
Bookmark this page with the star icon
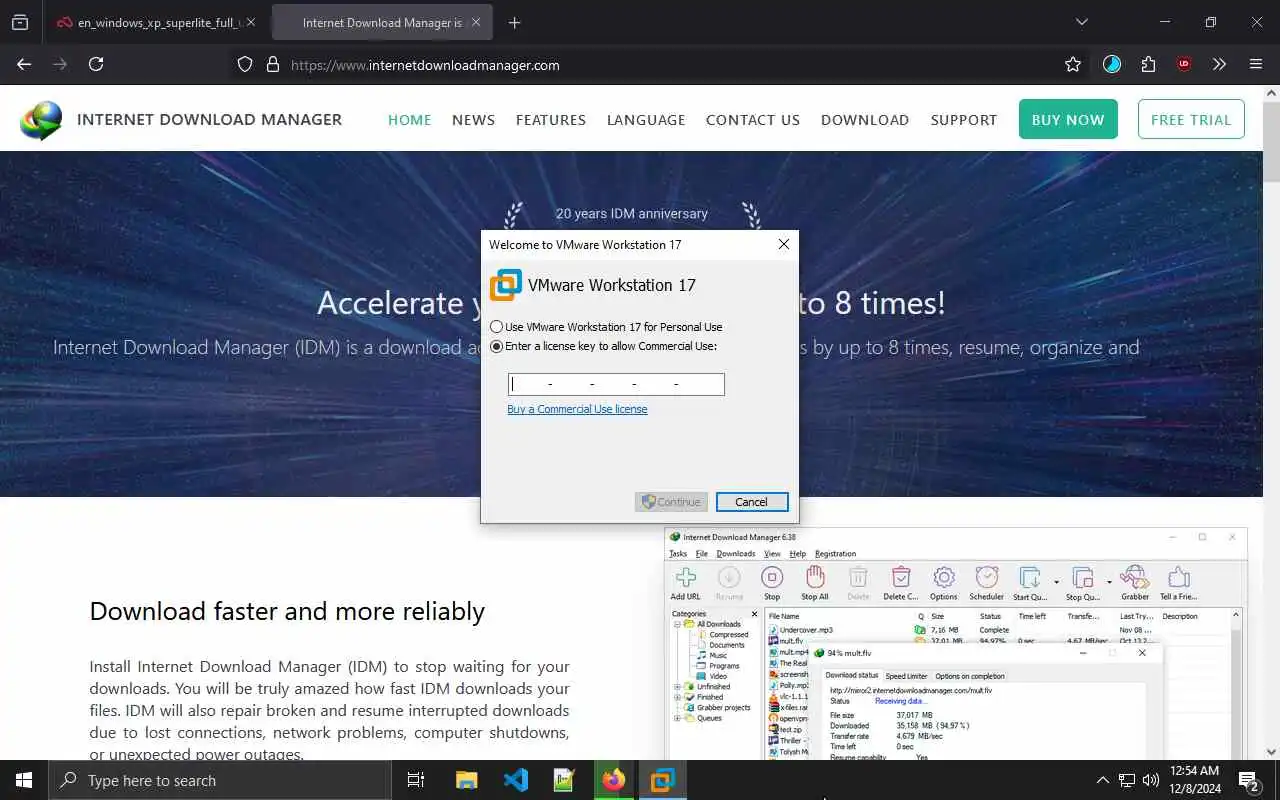(1073, 64)
